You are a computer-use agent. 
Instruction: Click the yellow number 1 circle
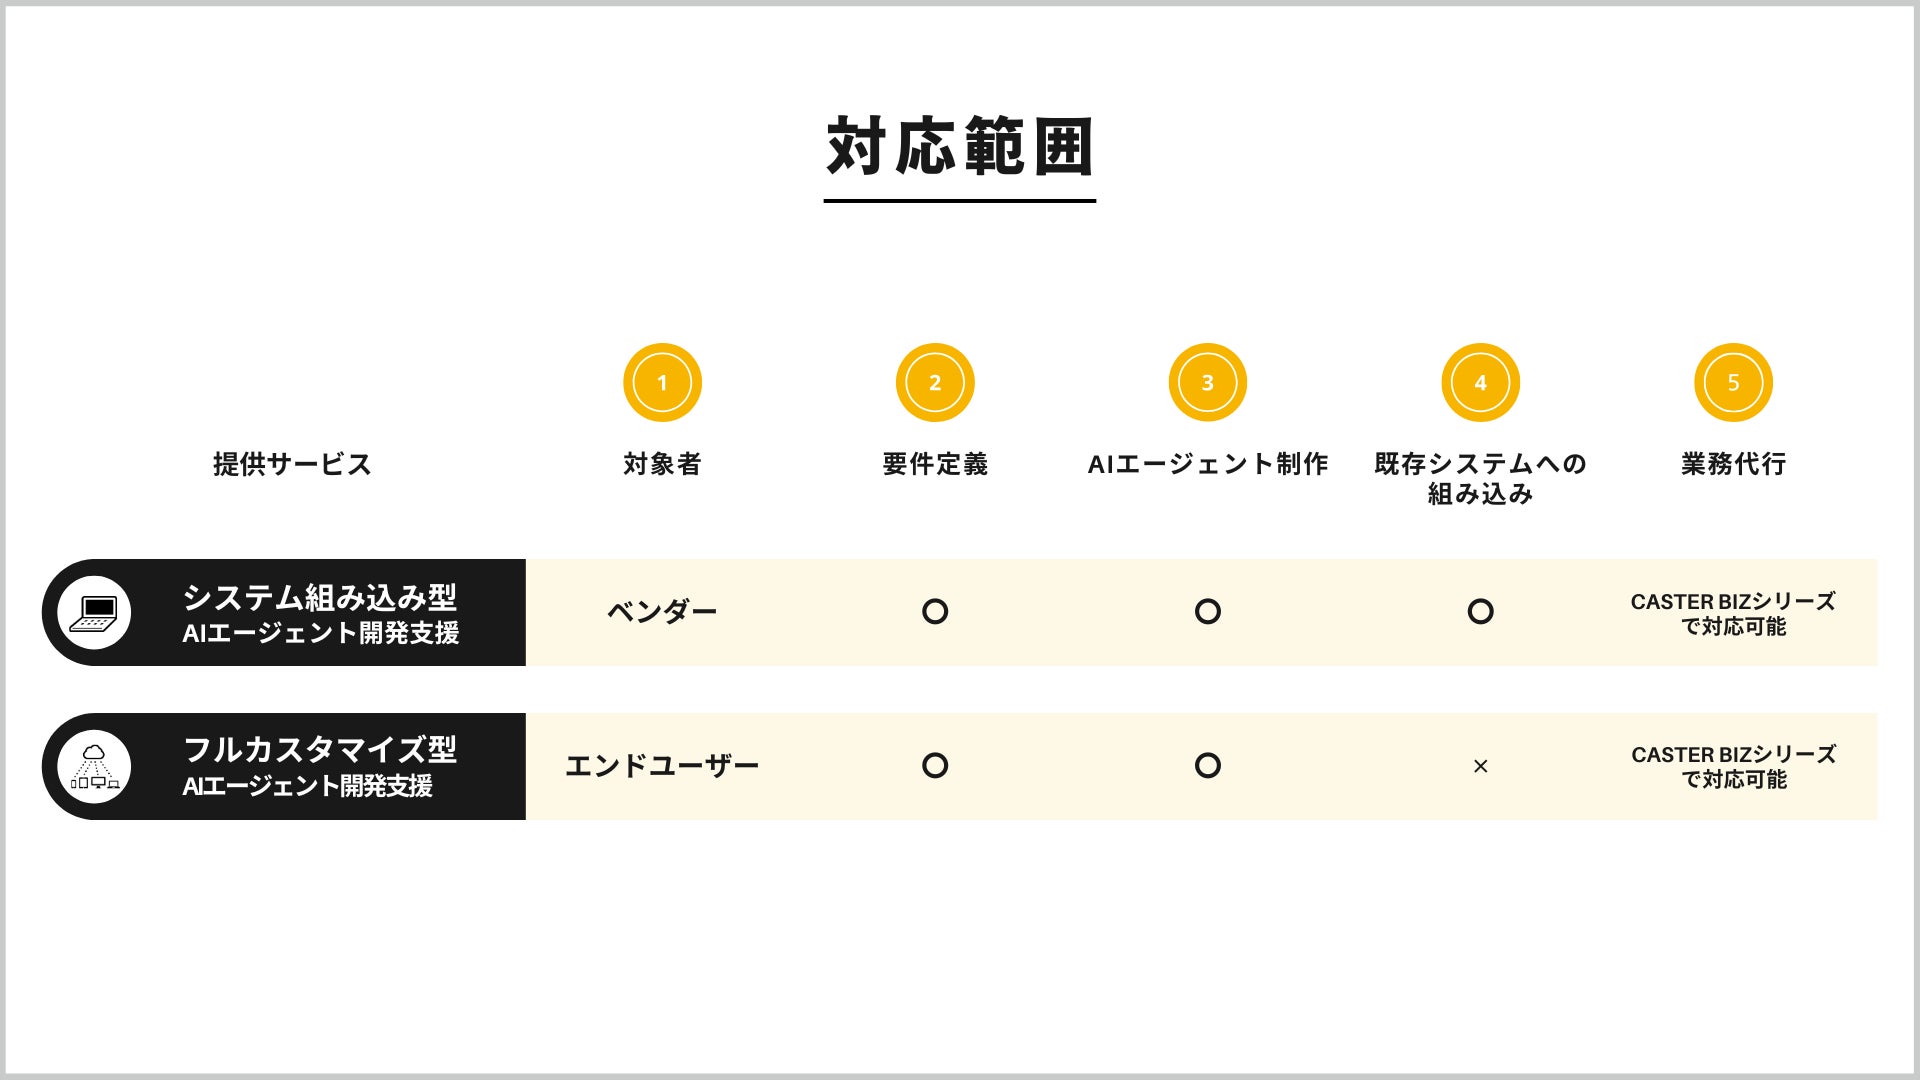click(x=662, y=383)
